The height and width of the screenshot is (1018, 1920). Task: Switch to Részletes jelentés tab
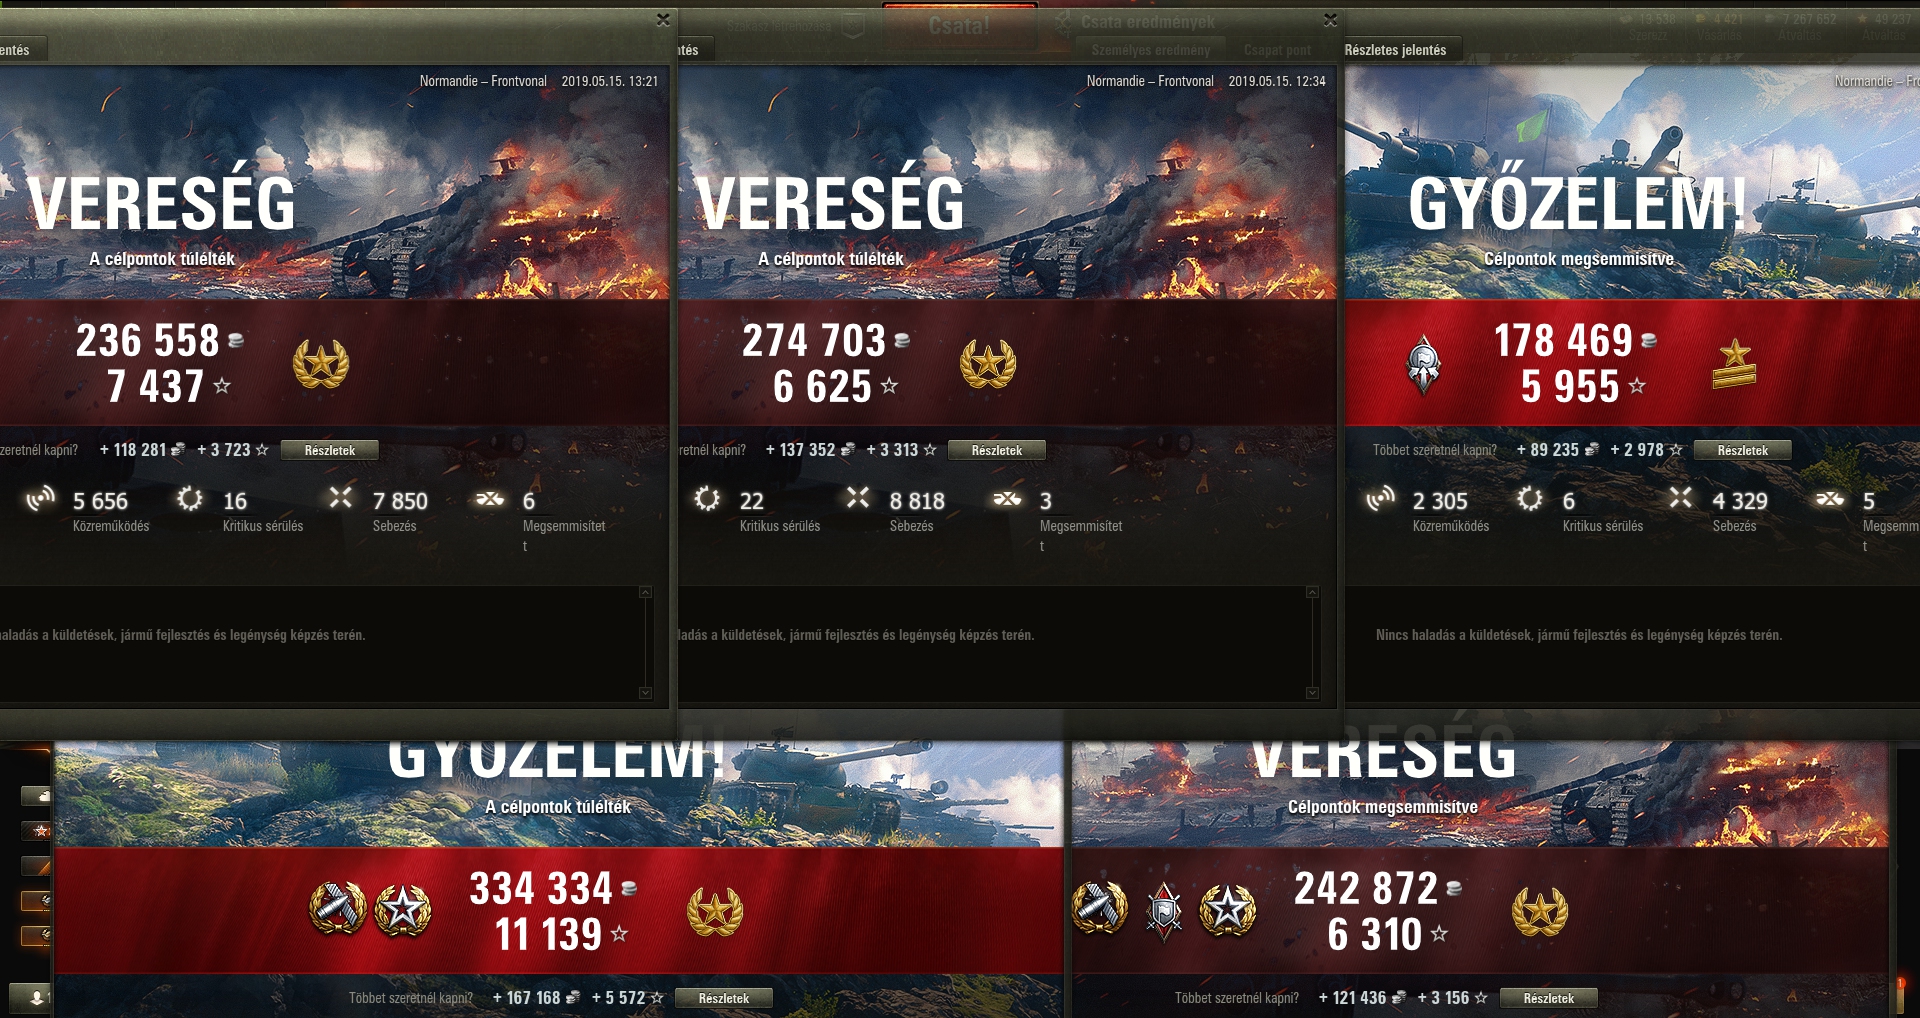(x=1396, y=50)
